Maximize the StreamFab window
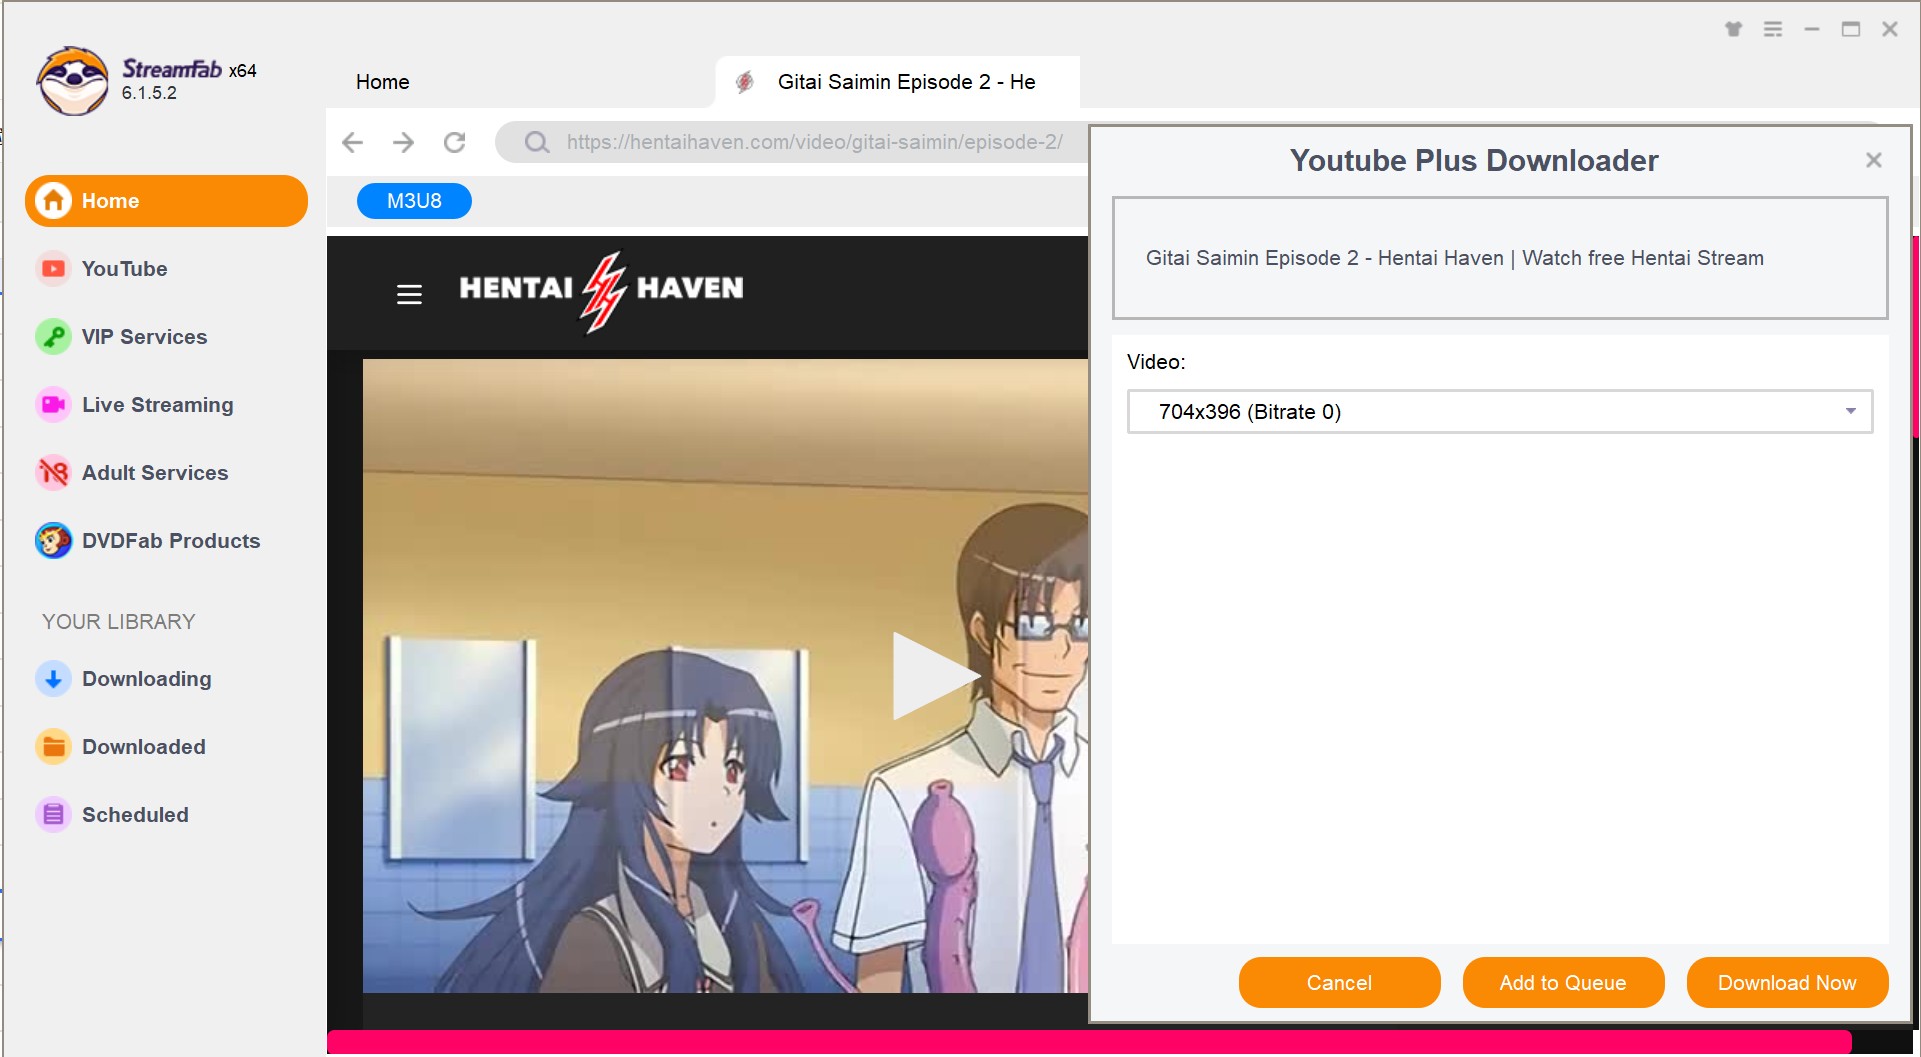 [1851, 29]
